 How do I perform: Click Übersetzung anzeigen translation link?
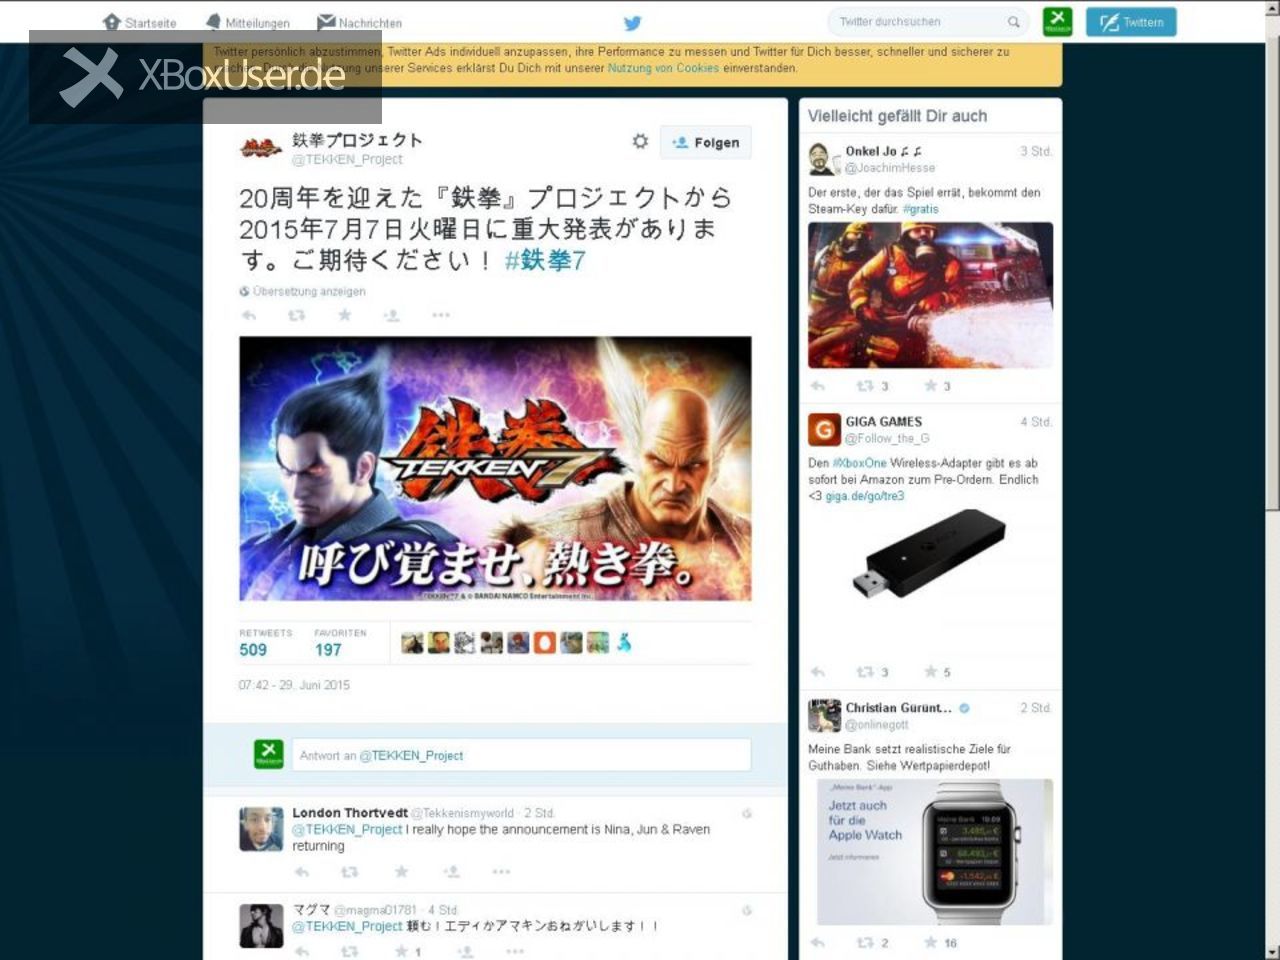point(302,292)
